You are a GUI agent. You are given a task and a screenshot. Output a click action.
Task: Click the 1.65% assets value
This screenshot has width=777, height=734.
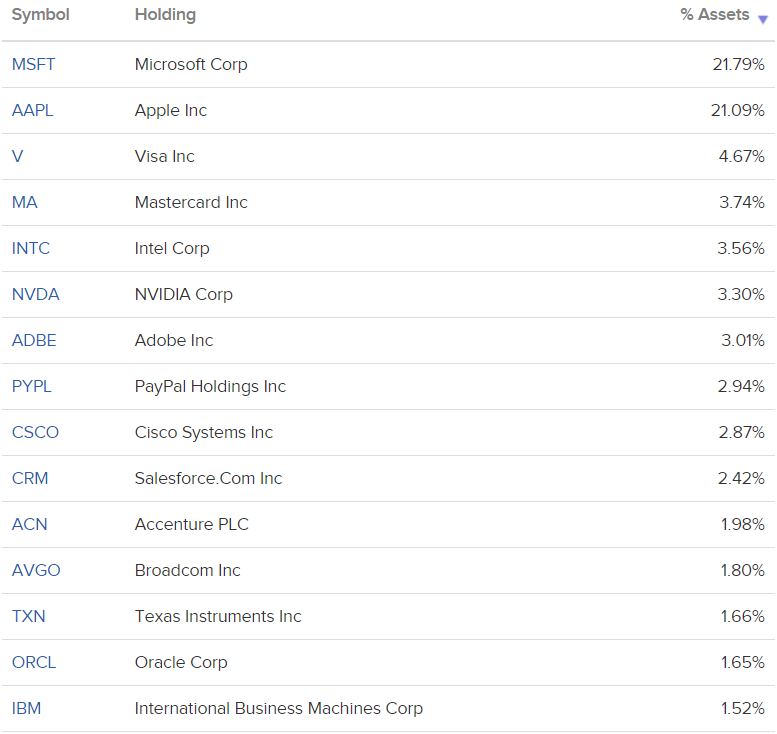743,663
